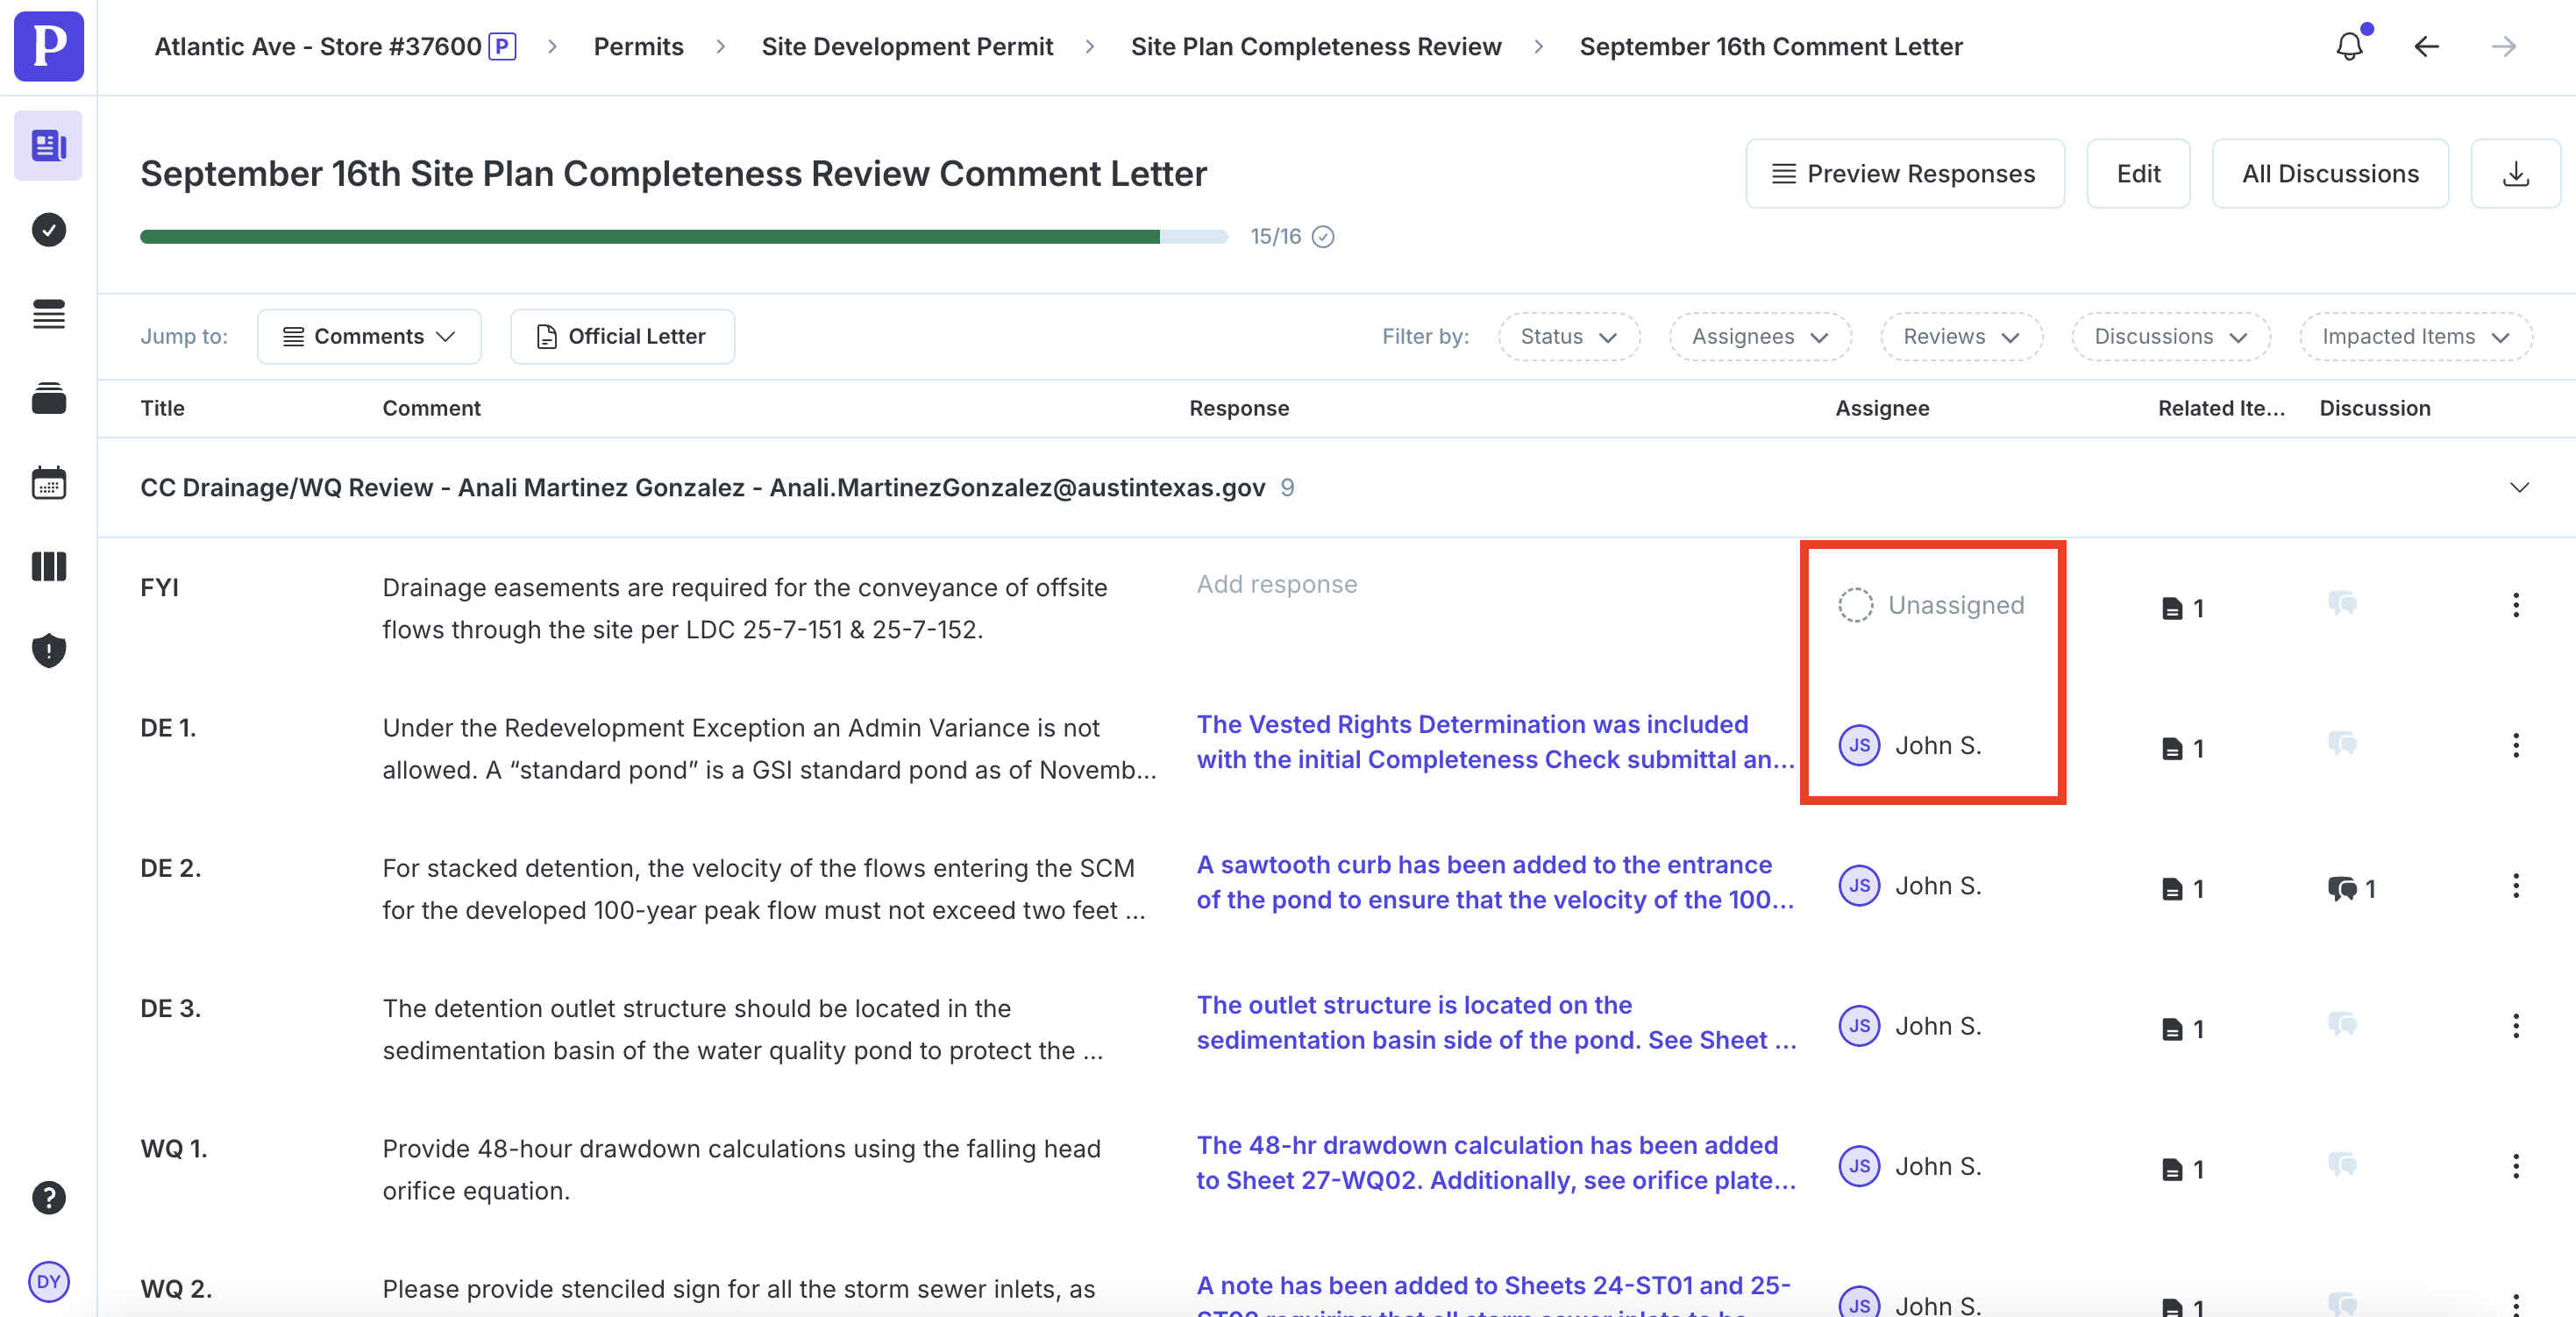Click the Unassigned assignee circle for FYI
This screenshot has height=1317, width=2576.
pyautogui.click(x=1855, y=605)
